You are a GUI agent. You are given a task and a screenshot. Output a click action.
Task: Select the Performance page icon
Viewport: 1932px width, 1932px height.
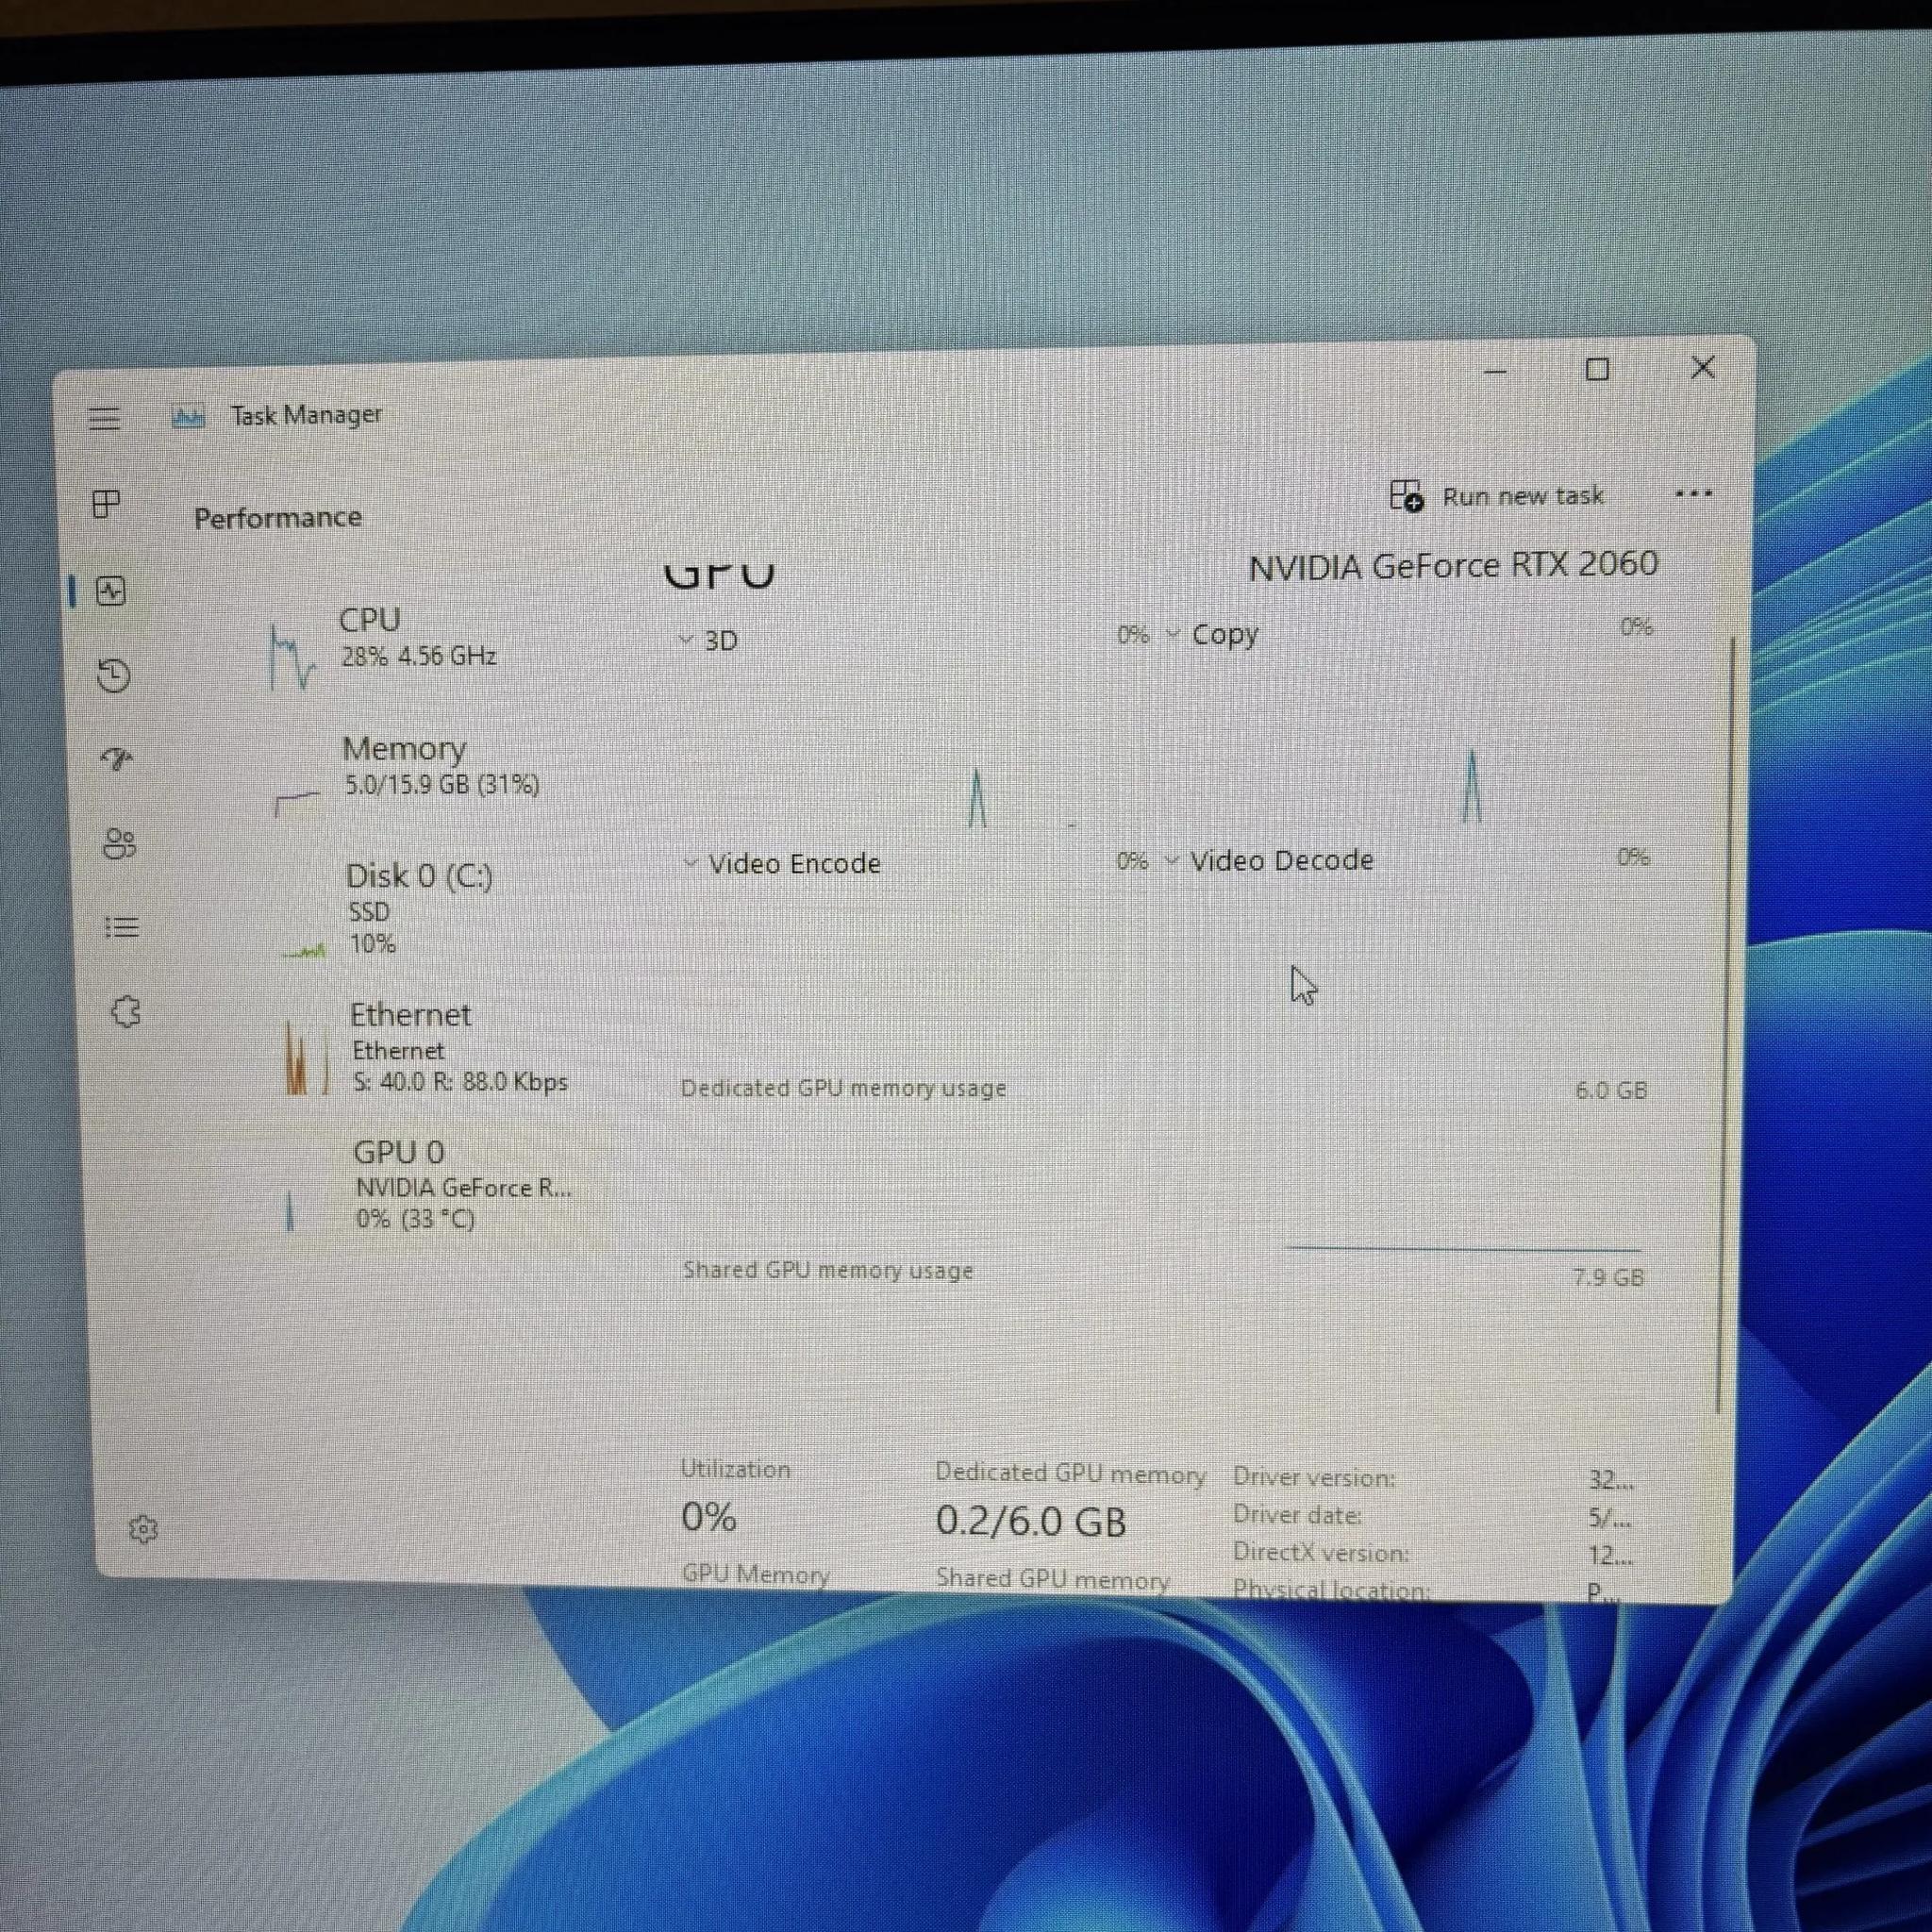[x=110, y=592]
